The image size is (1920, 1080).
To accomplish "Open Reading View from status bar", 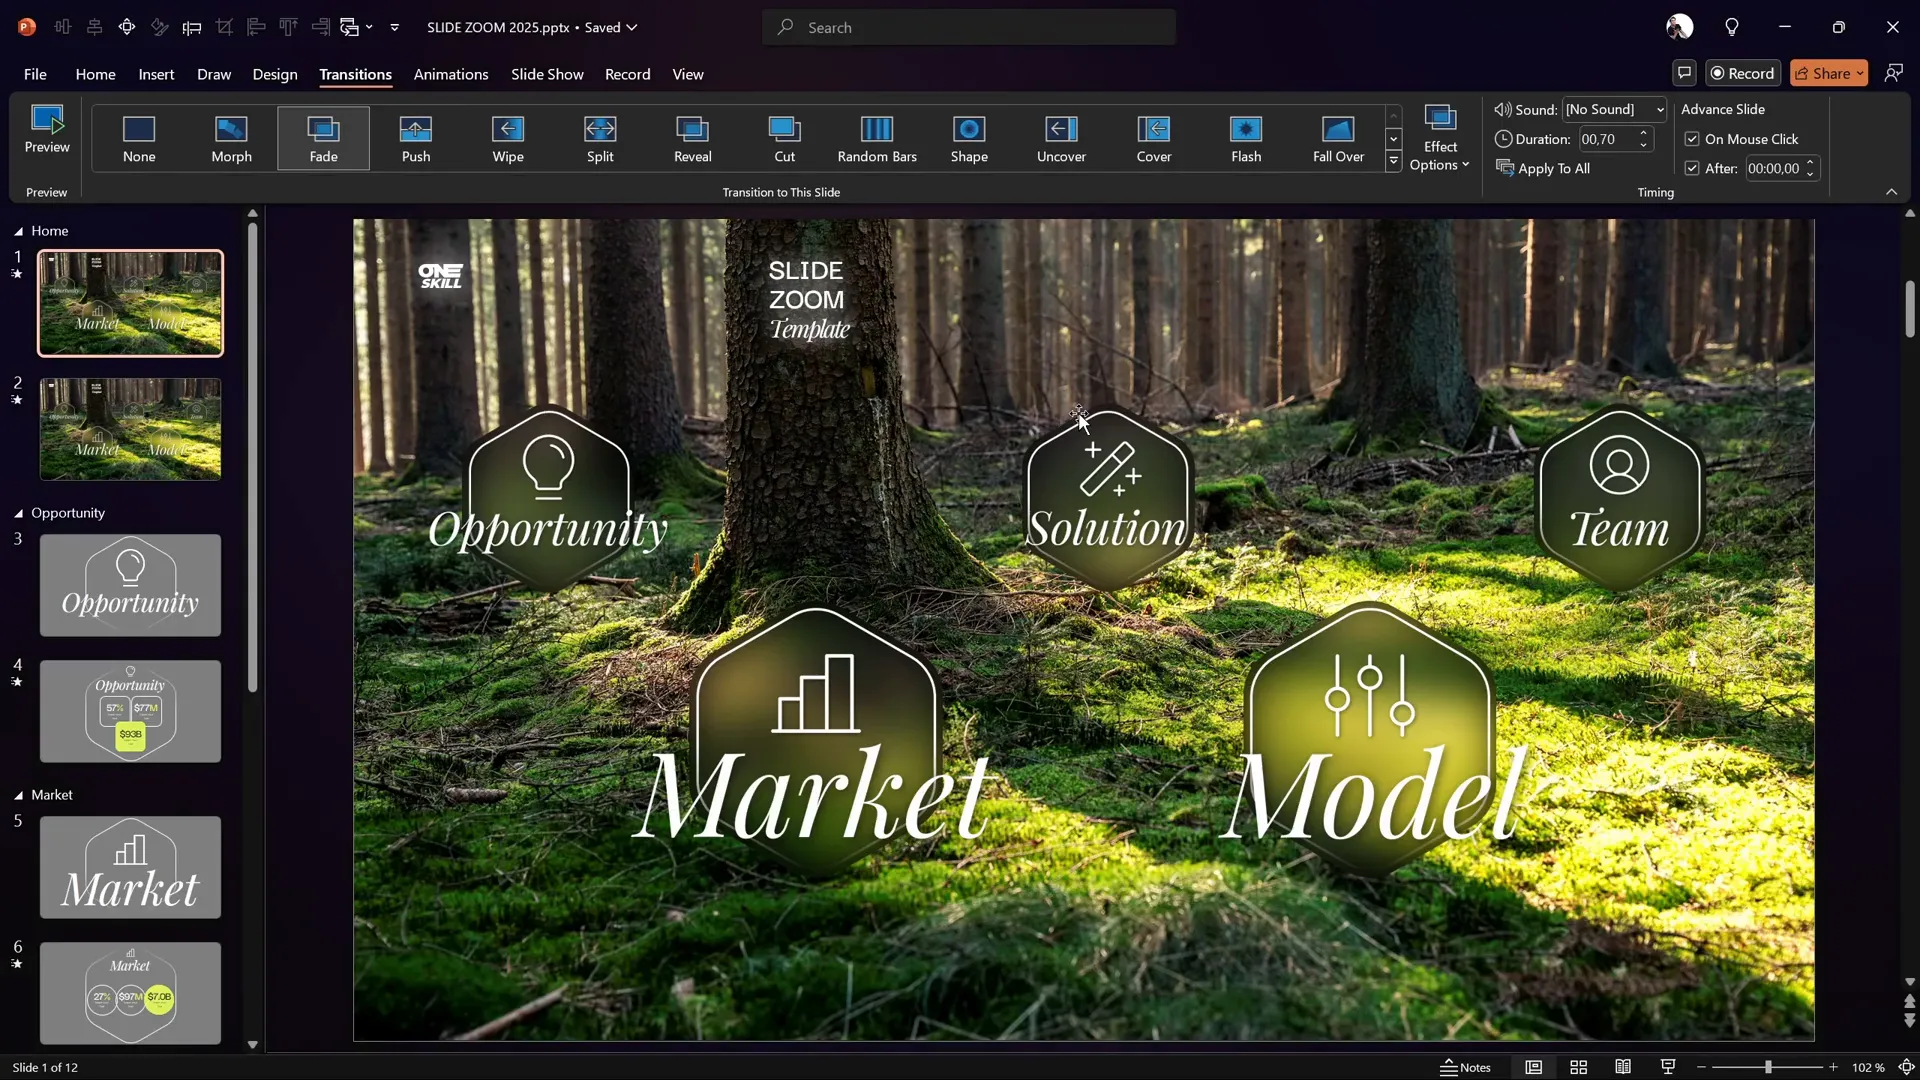I will tap(1623, 1067).
